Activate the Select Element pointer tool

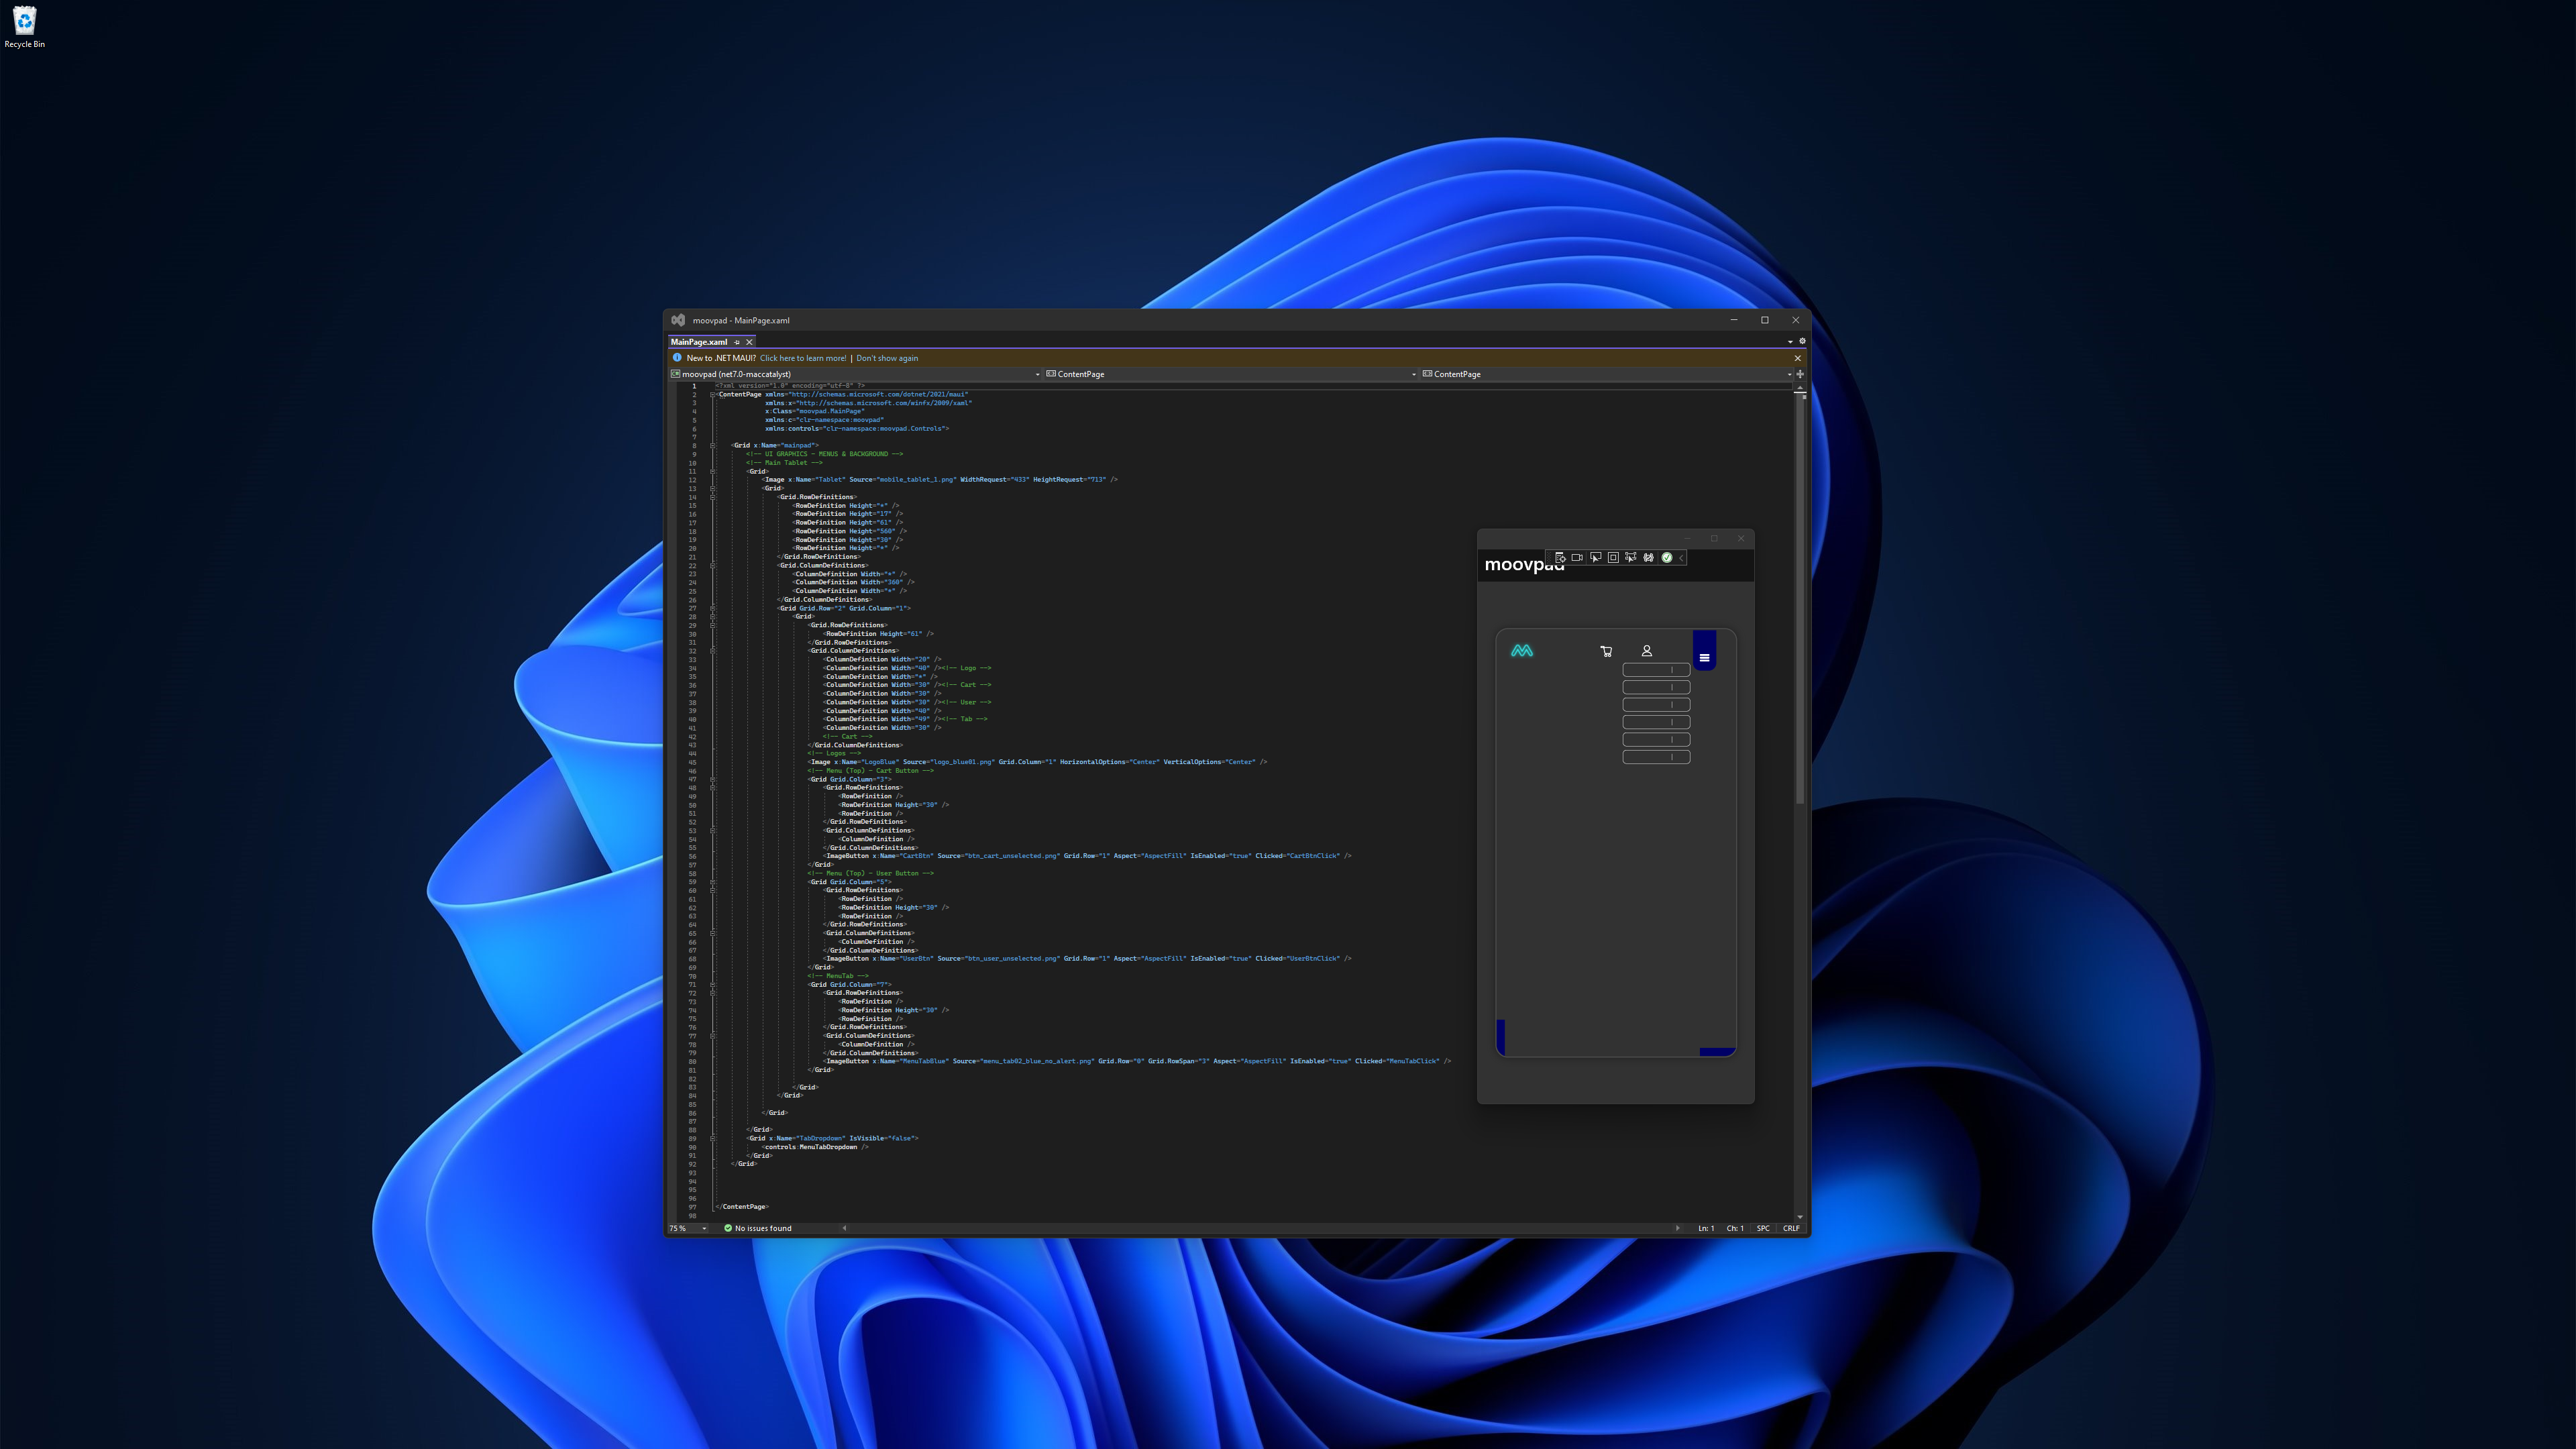pyautogui.click(x=1595, y=558)
